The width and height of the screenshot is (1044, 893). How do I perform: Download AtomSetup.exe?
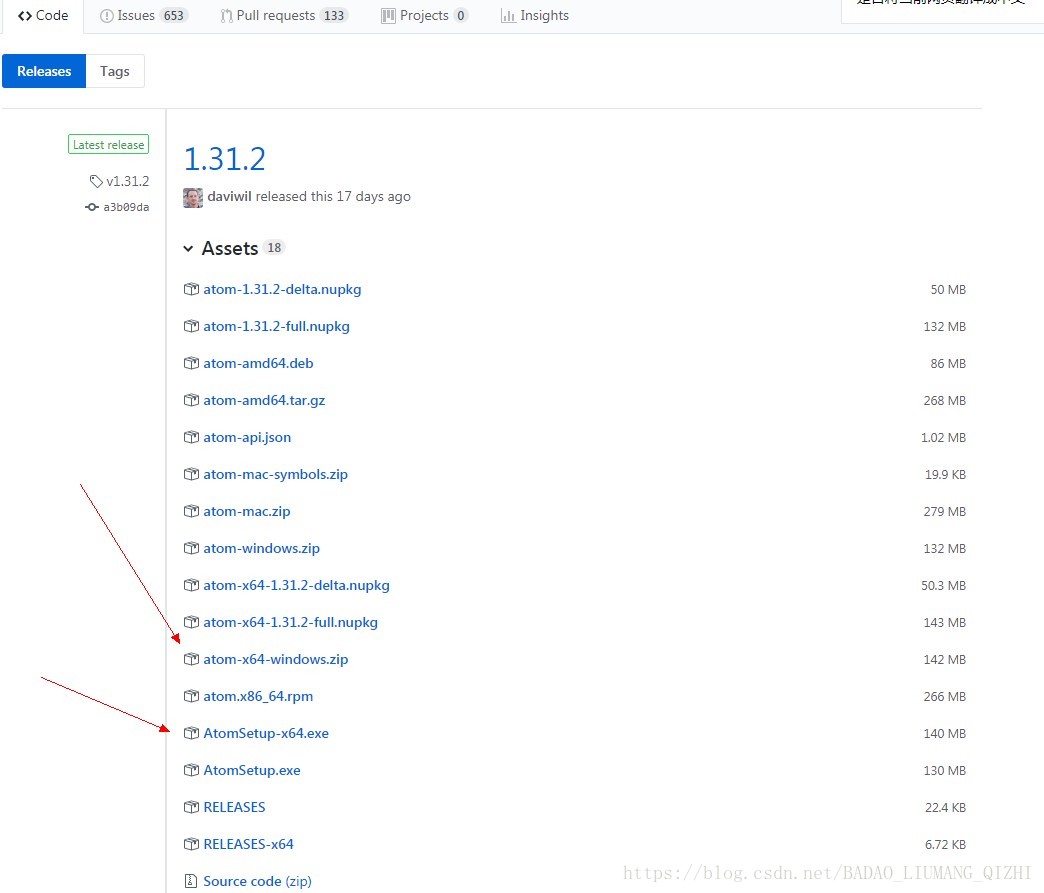click(x=252, y=770)
